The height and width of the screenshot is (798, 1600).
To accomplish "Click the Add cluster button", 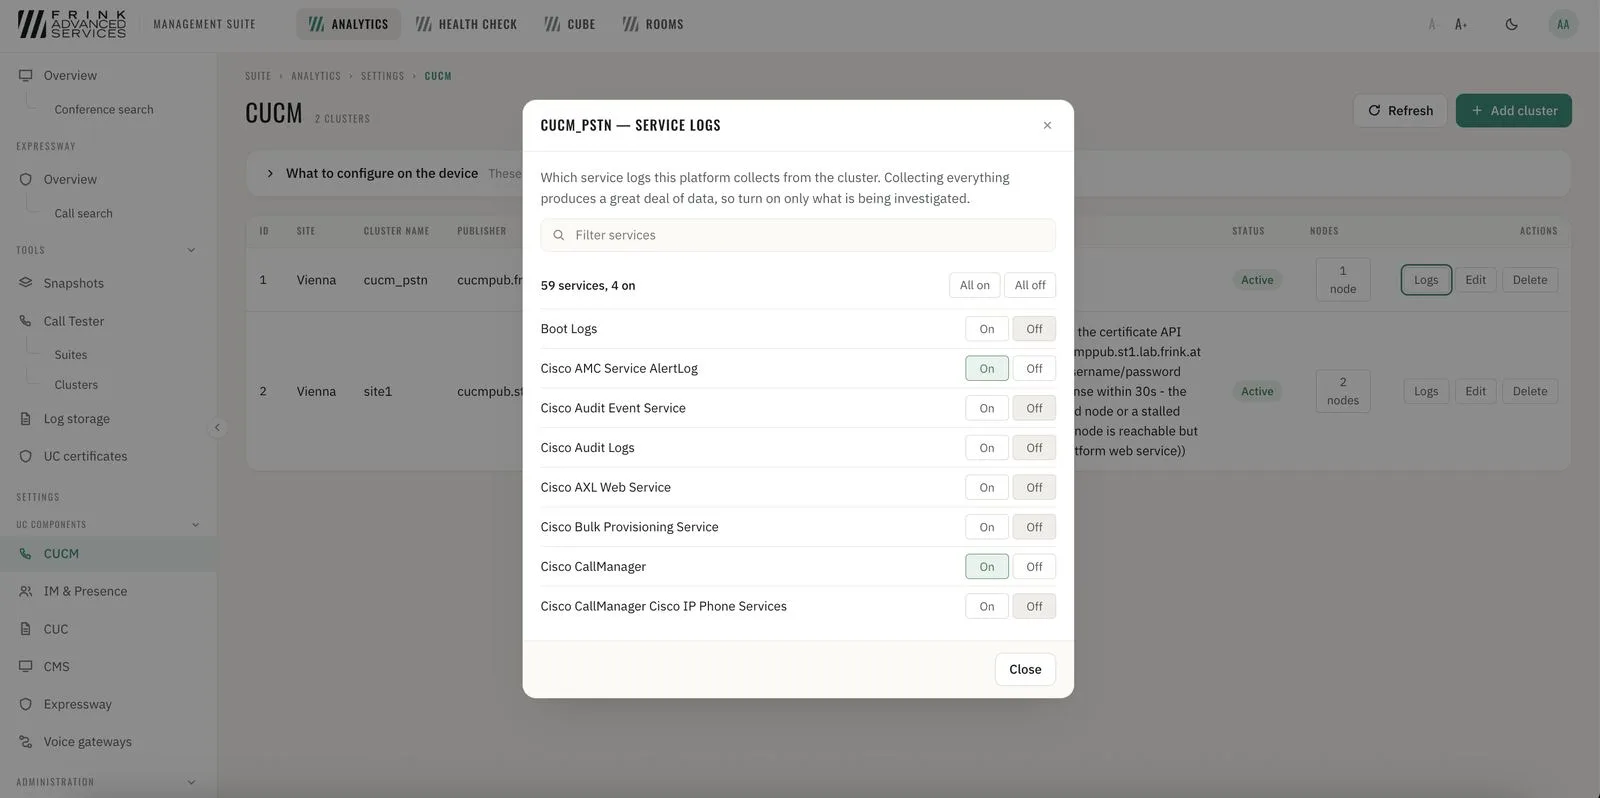I will pyautogui.click(x=1514, y=111).
